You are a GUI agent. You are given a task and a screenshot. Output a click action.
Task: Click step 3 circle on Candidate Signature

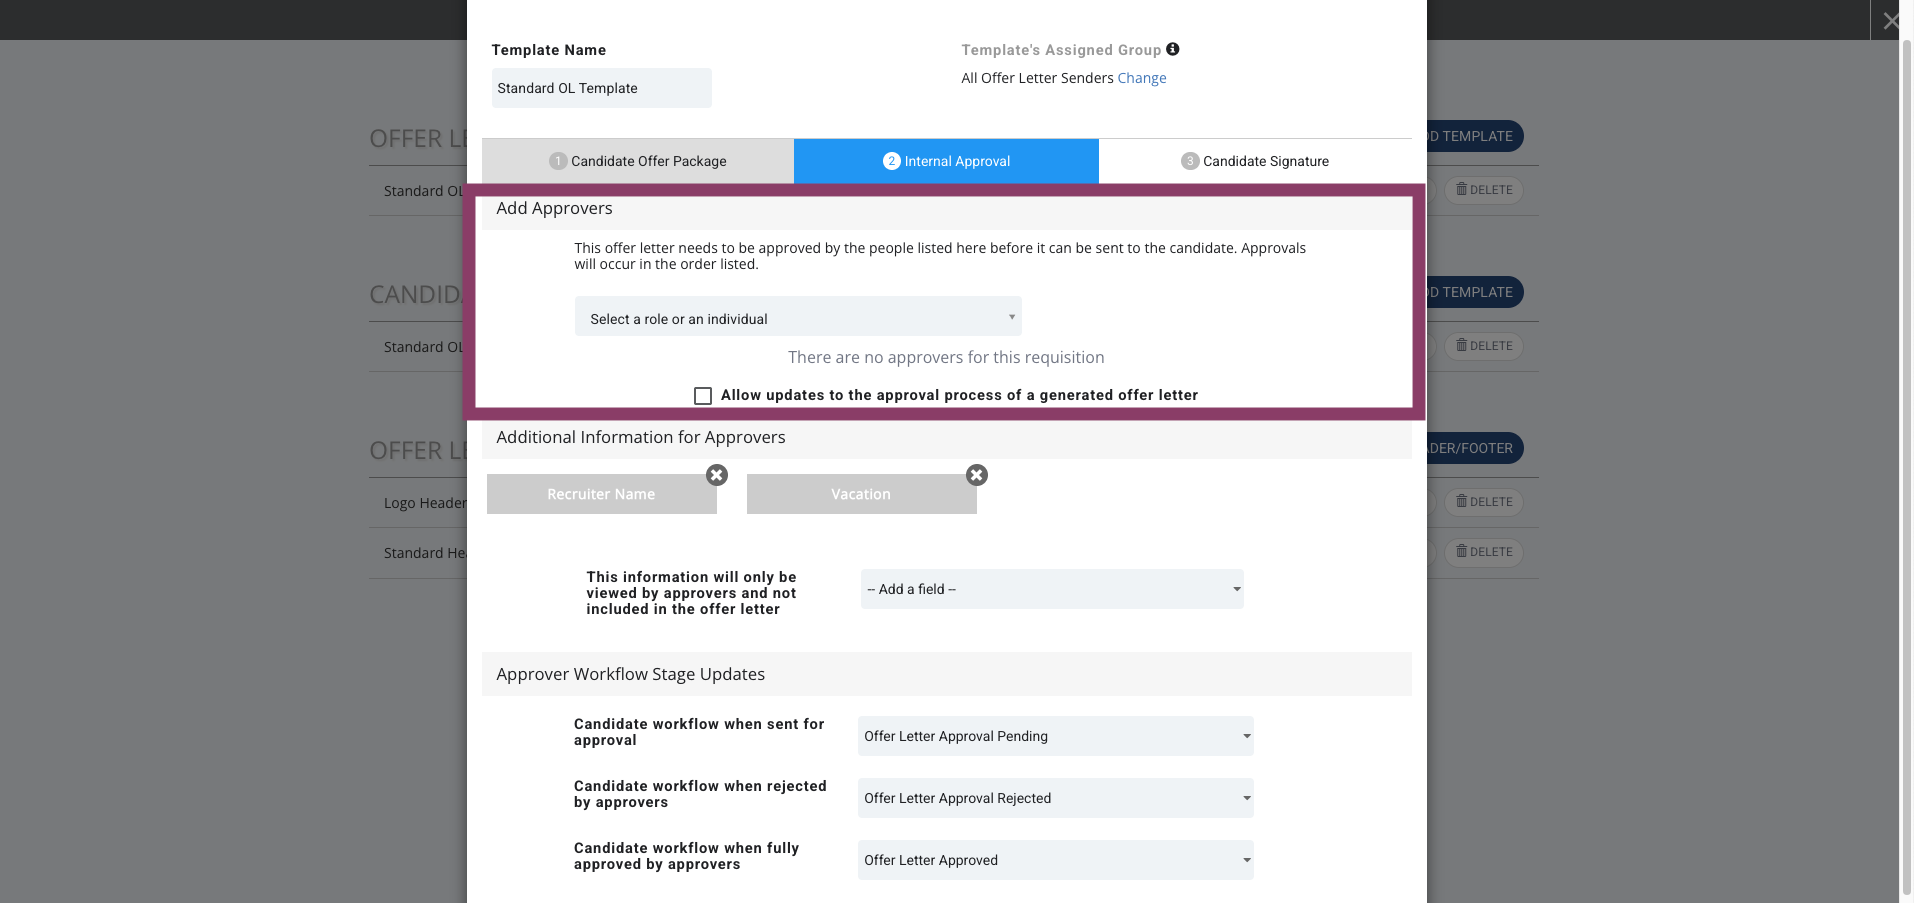(x=1190, y=161)
